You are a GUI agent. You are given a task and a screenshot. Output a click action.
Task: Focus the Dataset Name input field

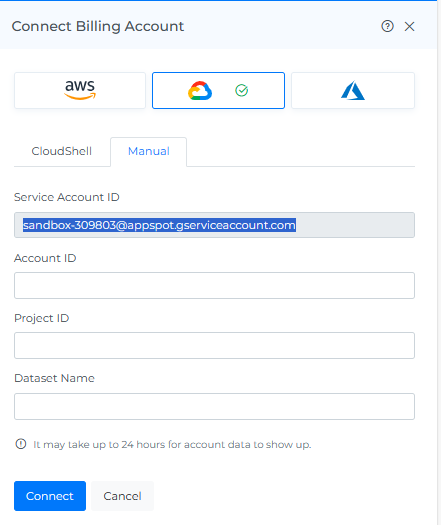coord(214,406)
